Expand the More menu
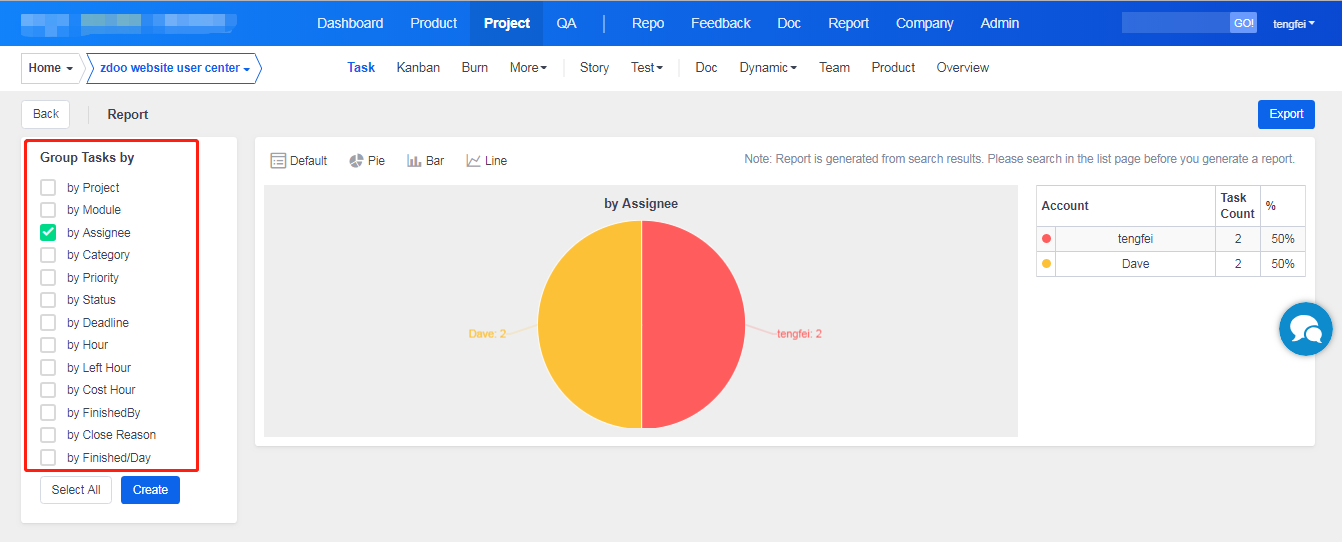The width and height of the screenshot is (1342, 542). [528, 68]
